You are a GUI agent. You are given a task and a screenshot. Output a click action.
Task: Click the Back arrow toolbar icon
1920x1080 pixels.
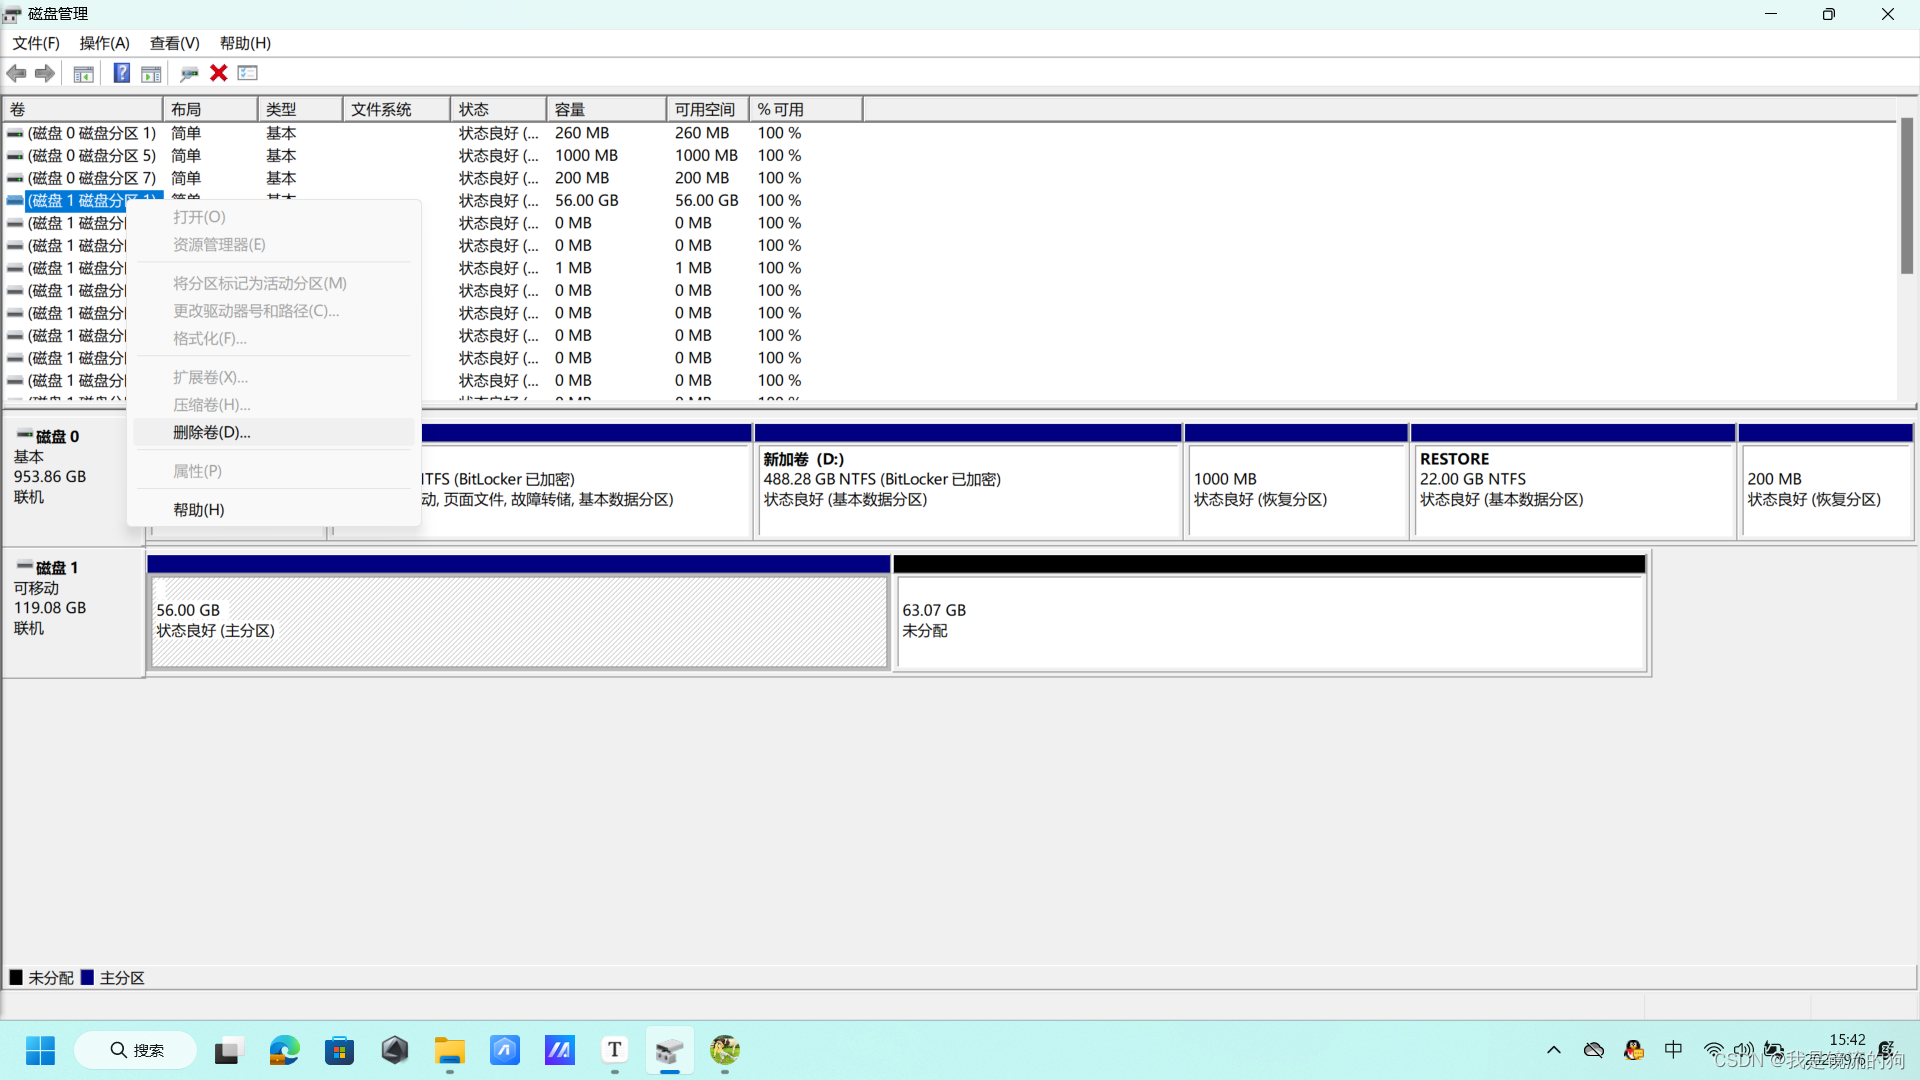16,73
